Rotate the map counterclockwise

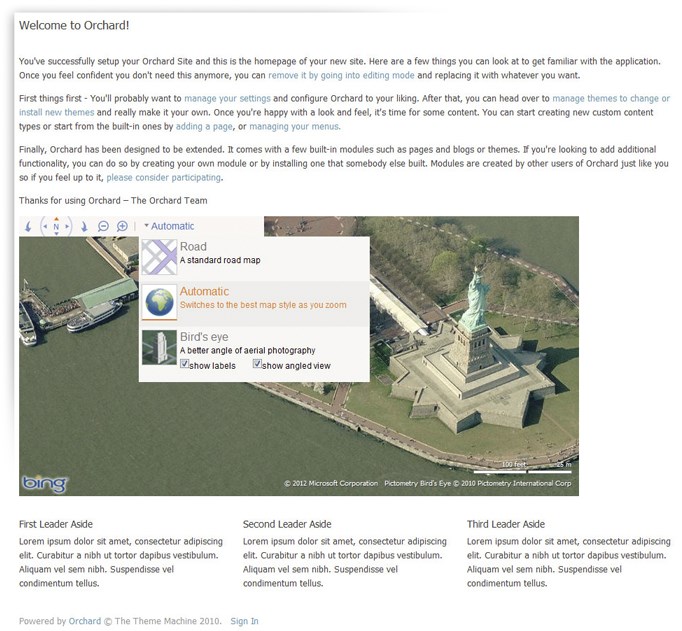click(x=27, y=227)
